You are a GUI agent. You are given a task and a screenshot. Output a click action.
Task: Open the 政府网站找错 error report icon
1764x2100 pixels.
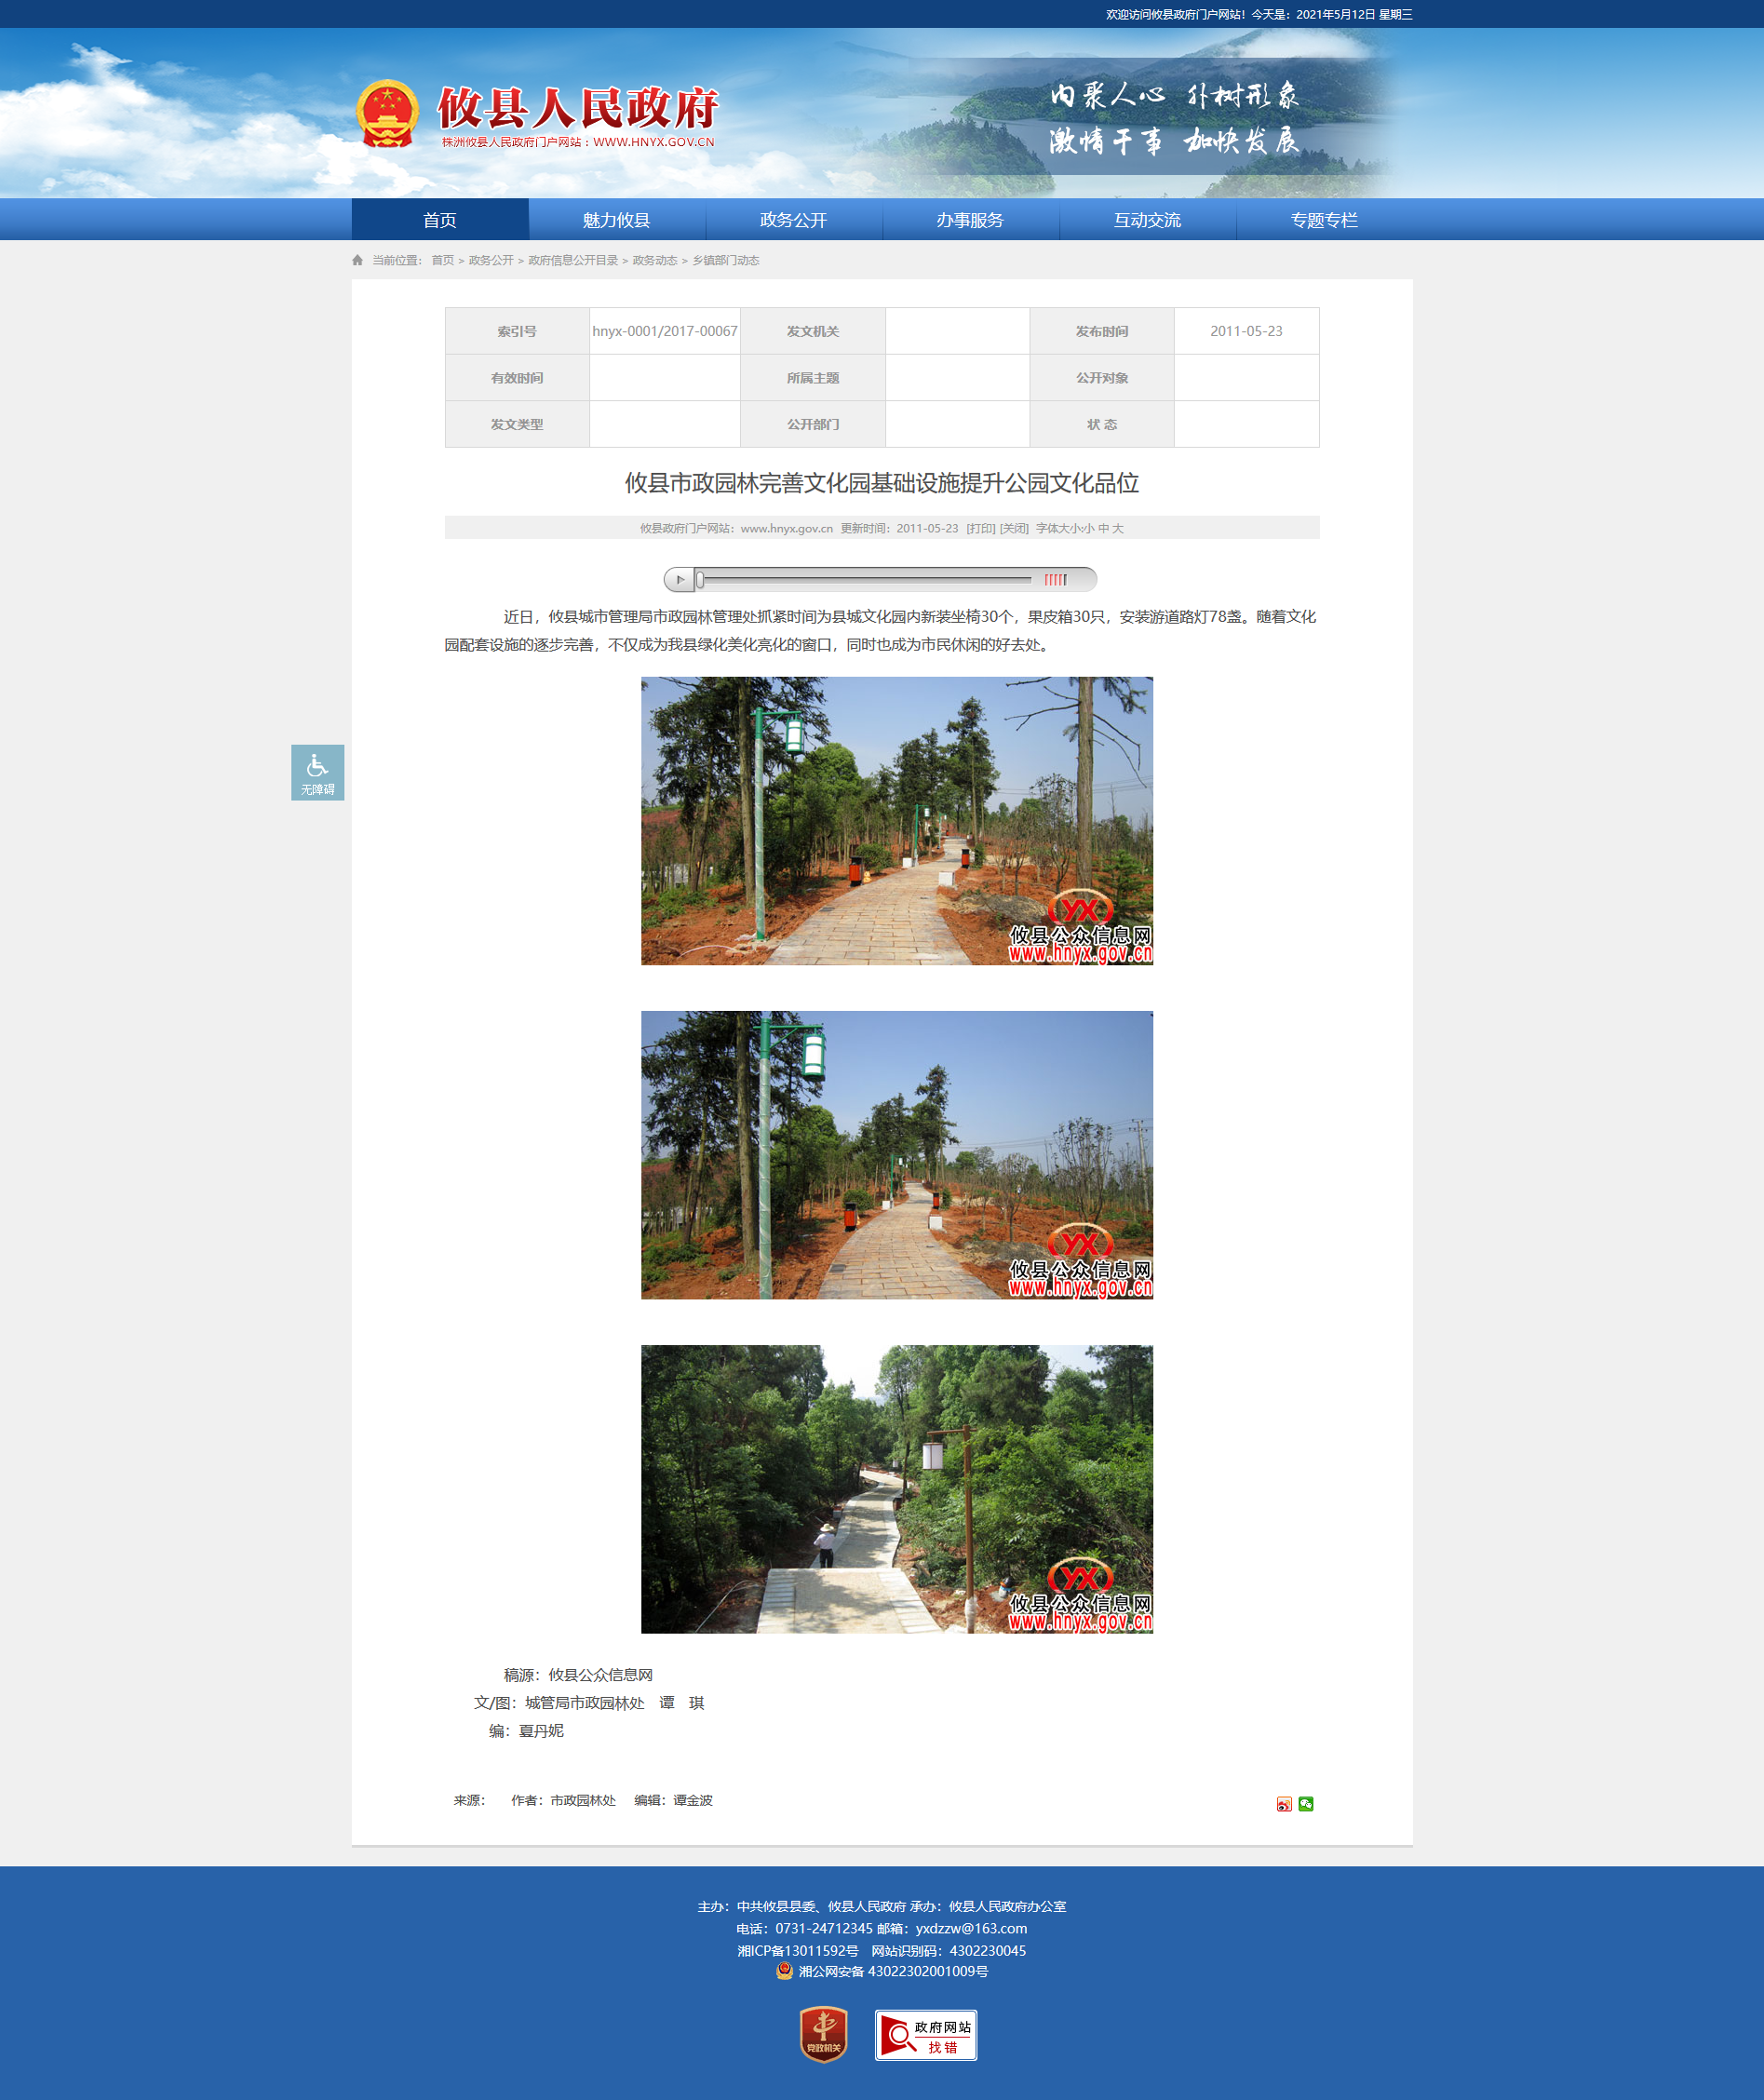coord(925,2035)
